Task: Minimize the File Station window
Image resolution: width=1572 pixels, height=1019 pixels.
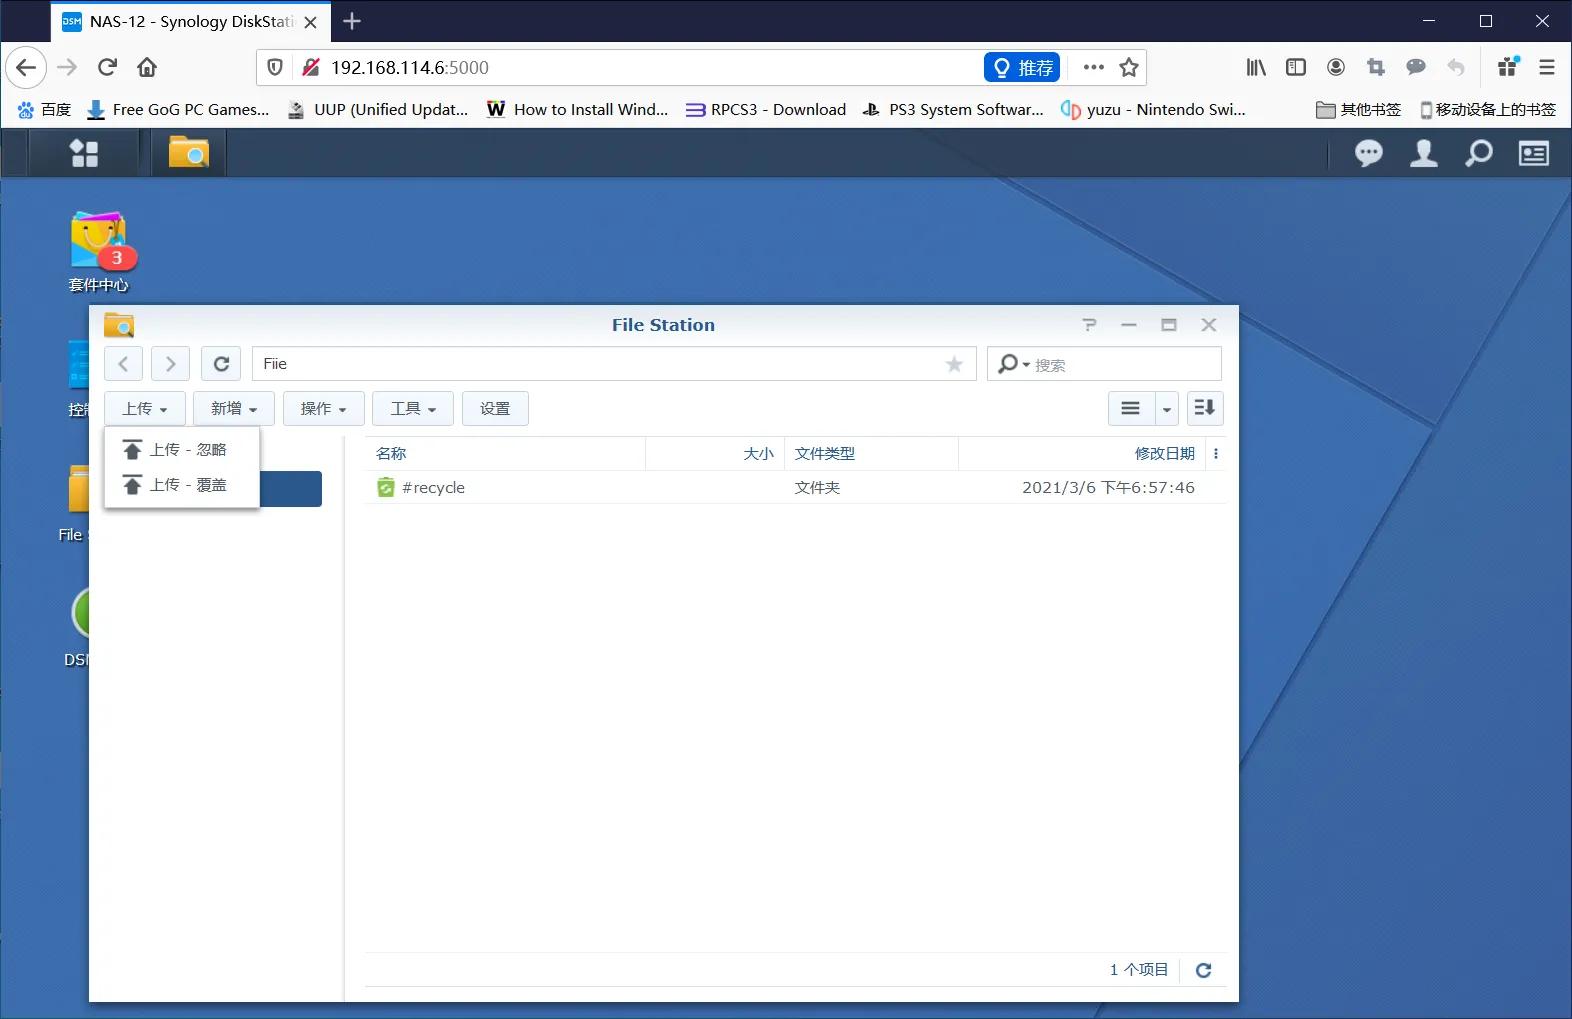Action: pyautogui.click(x=1128, y=325)
